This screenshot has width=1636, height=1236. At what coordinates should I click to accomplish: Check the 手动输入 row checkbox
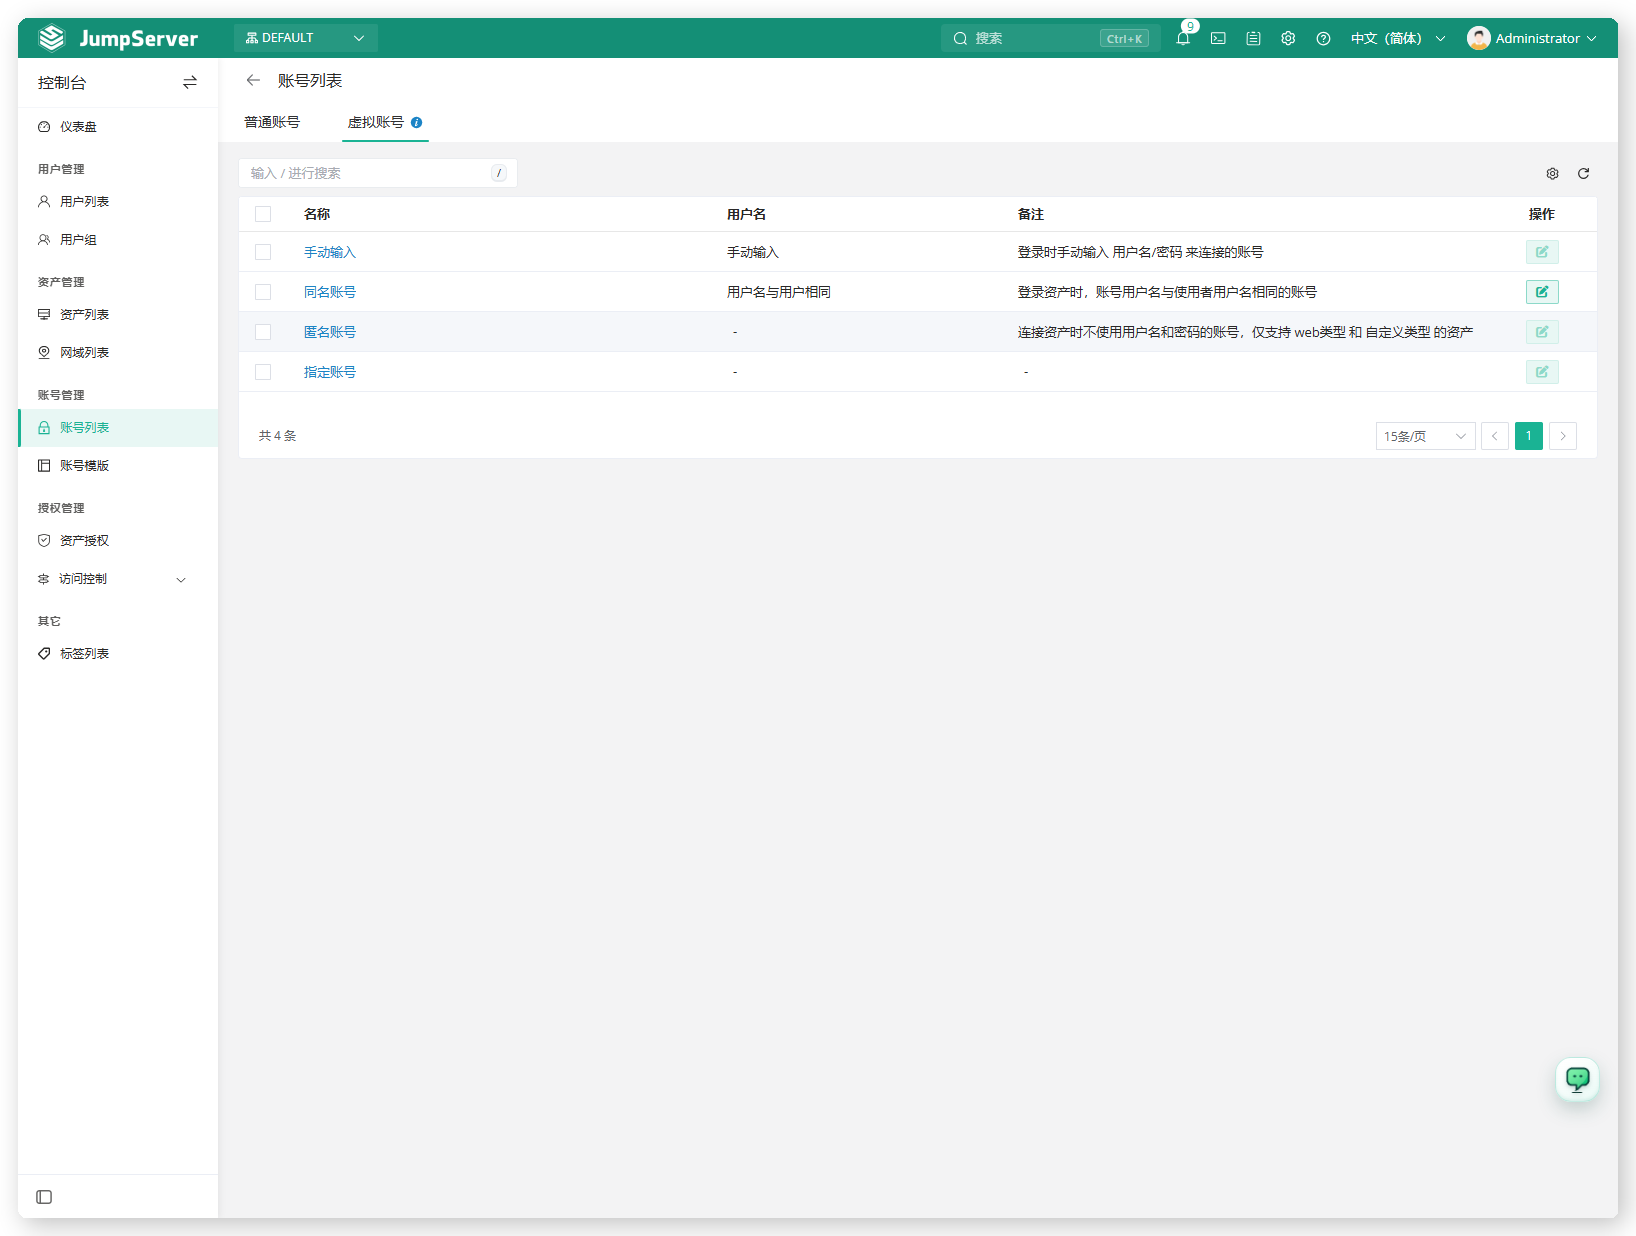point(263,252)
